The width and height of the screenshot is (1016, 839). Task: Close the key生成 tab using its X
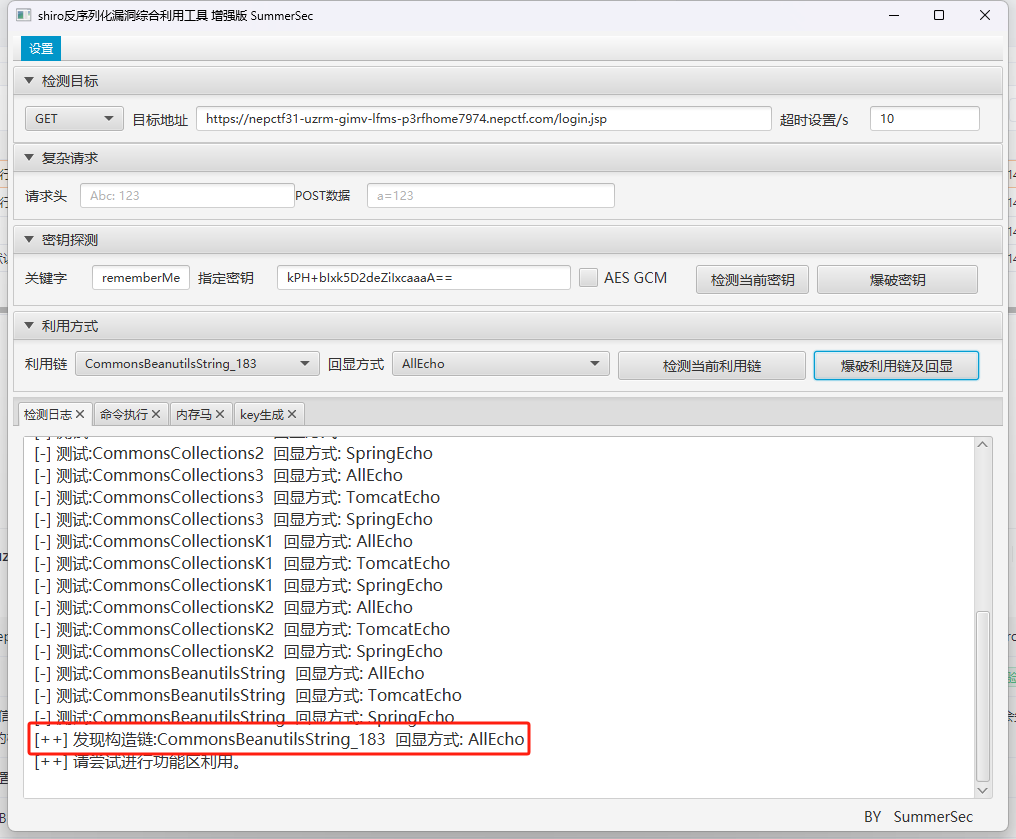pos(292,414)
